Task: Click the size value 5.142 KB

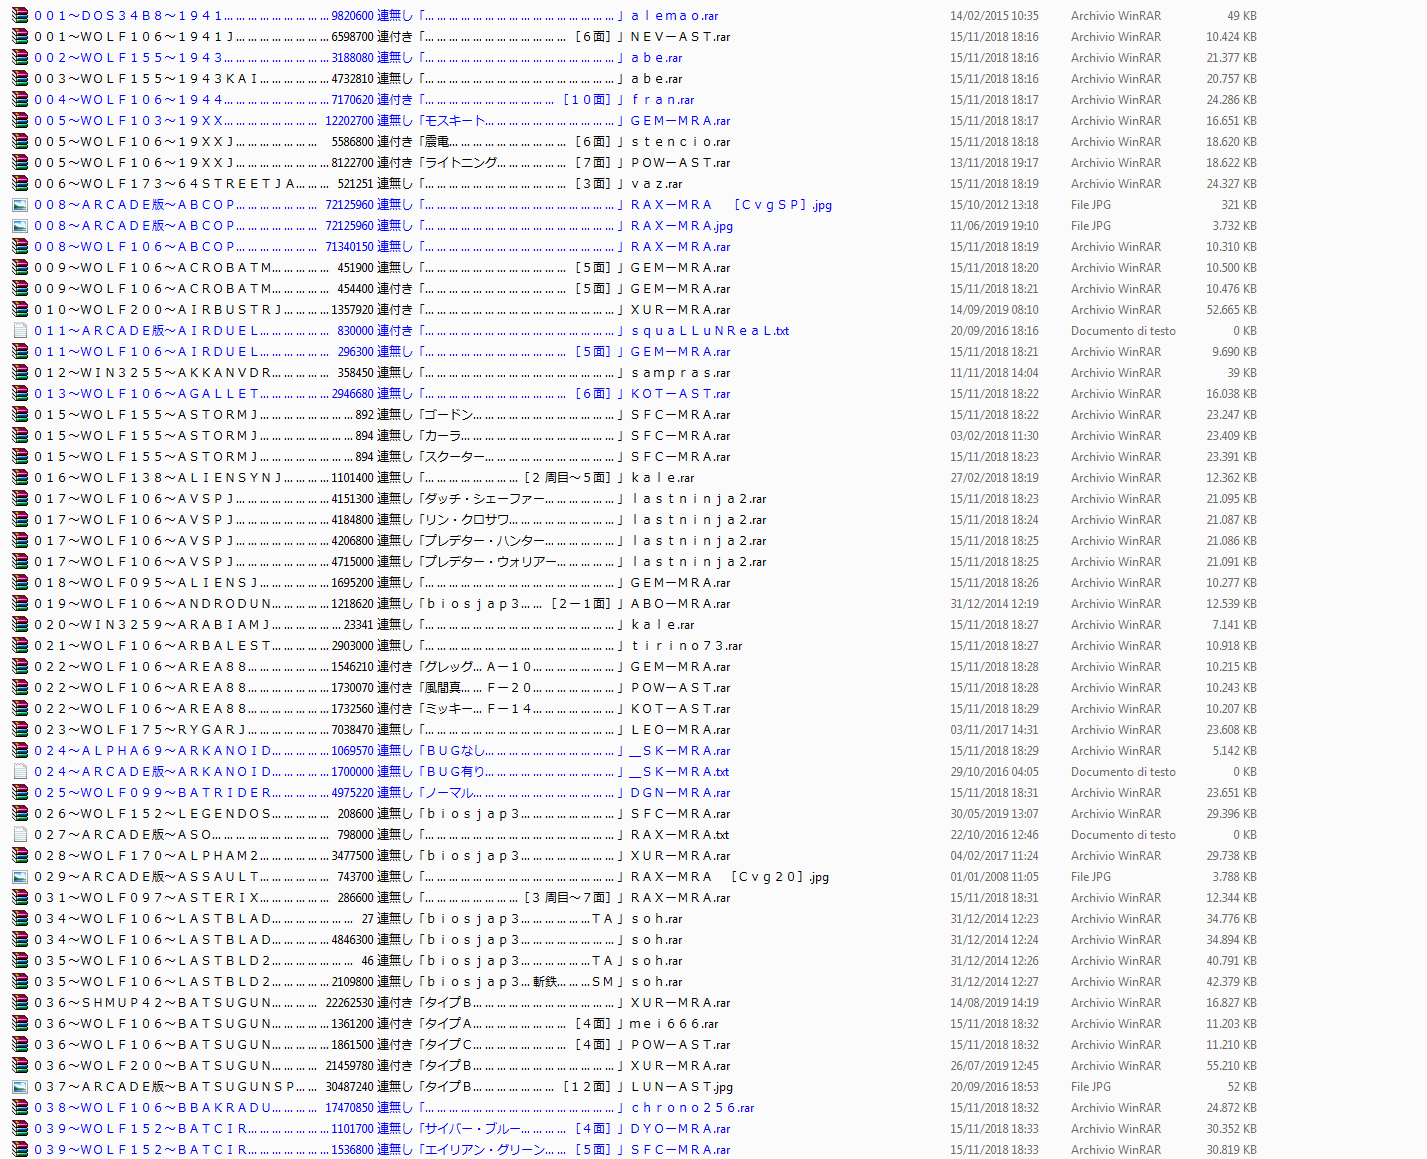Action: pos(1234,751)
